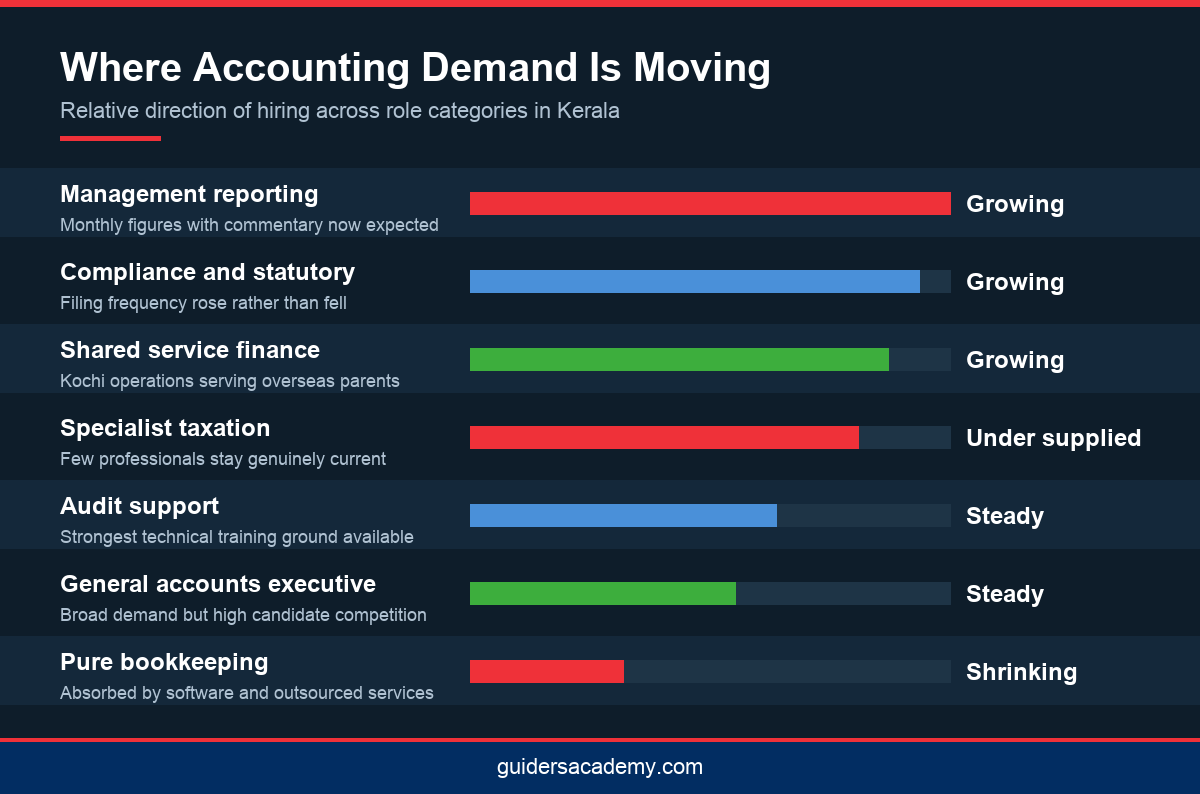1200x794 pixels.
Task: Click 'Monthly figures with commentary now expected'
Action: [249, 225]
